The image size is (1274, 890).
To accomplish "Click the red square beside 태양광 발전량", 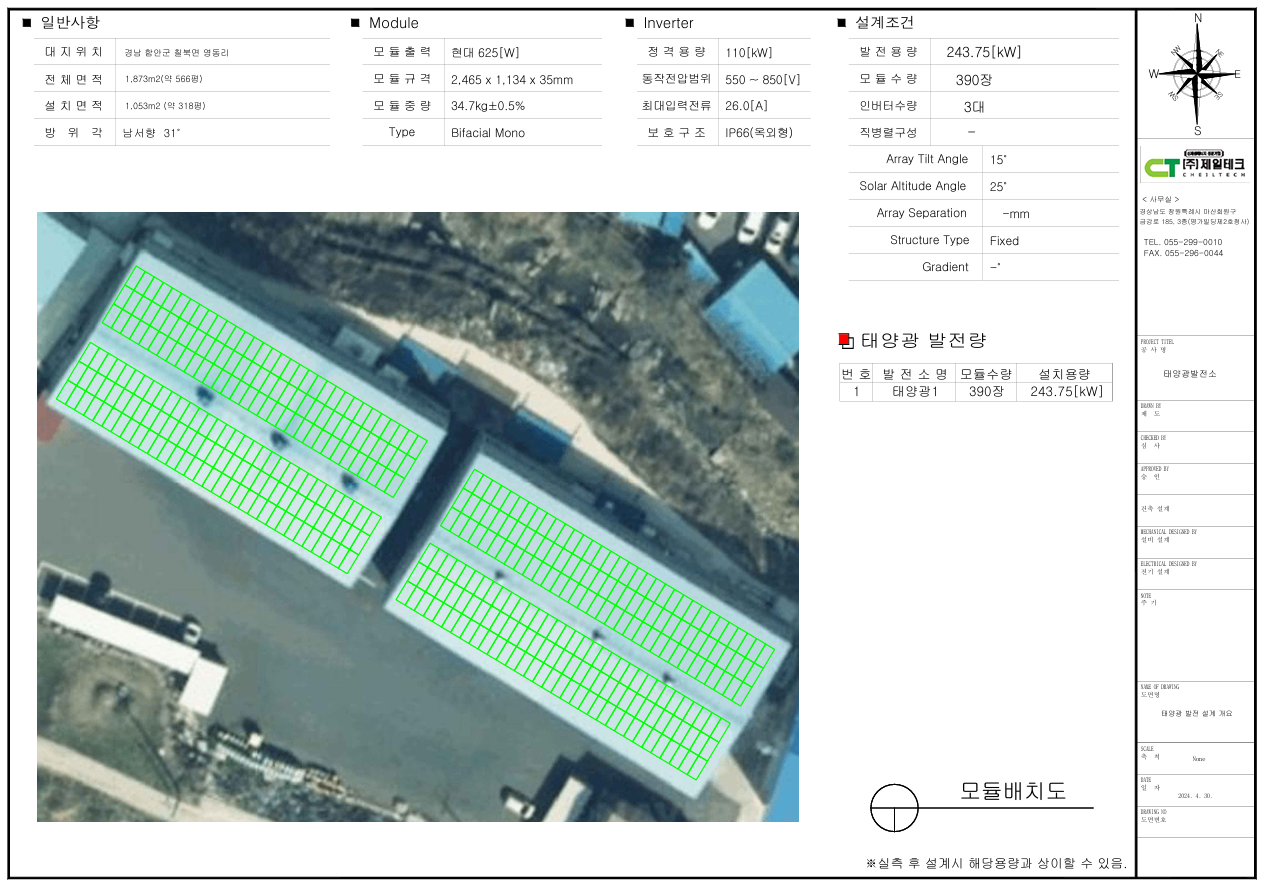I will coord(844,340).
